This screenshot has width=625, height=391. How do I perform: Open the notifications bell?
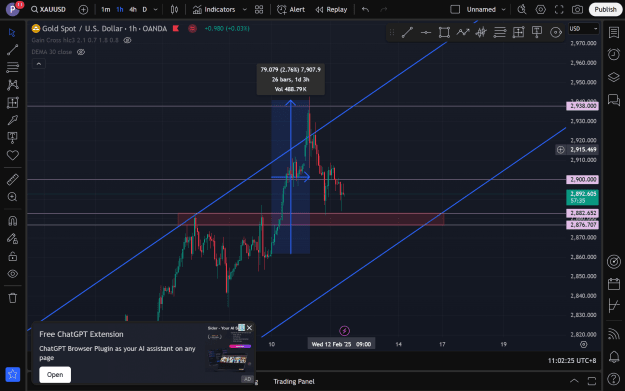pos(614,356)
